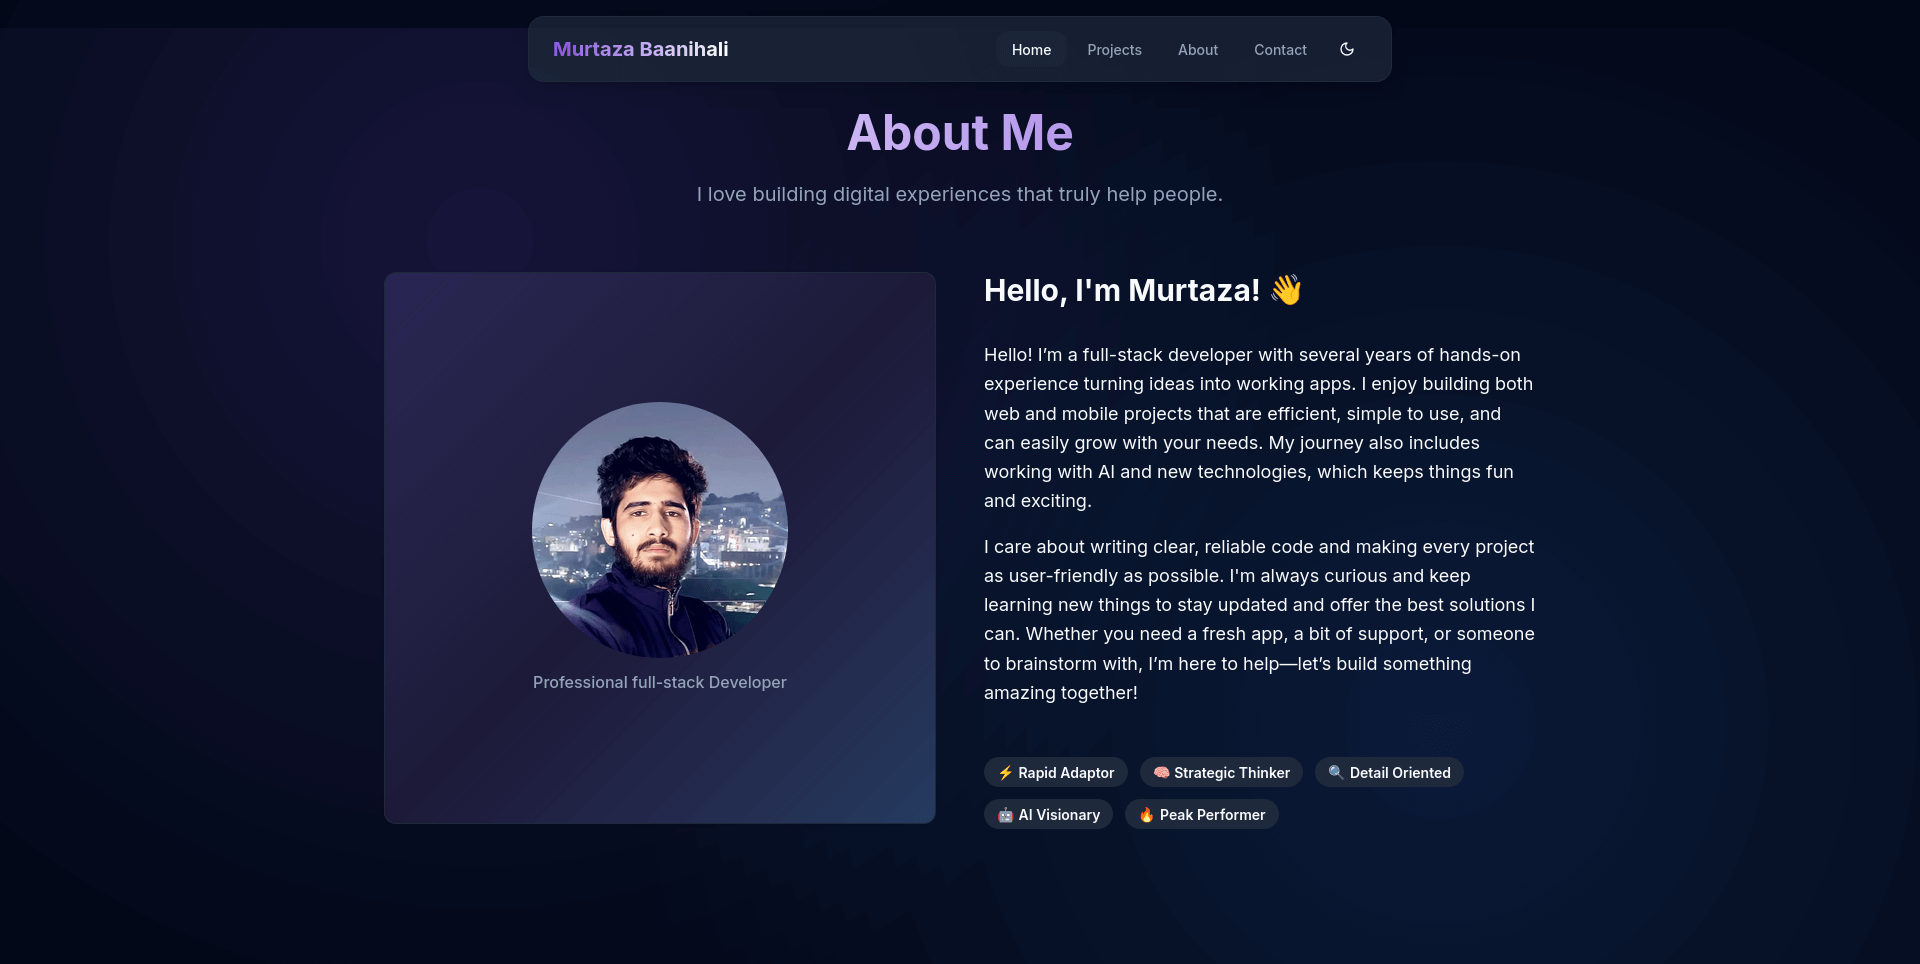This screenshot has width=1920, height=964.
Task: Go to the Home nav tab
Action: click(x=1031, y=50)
